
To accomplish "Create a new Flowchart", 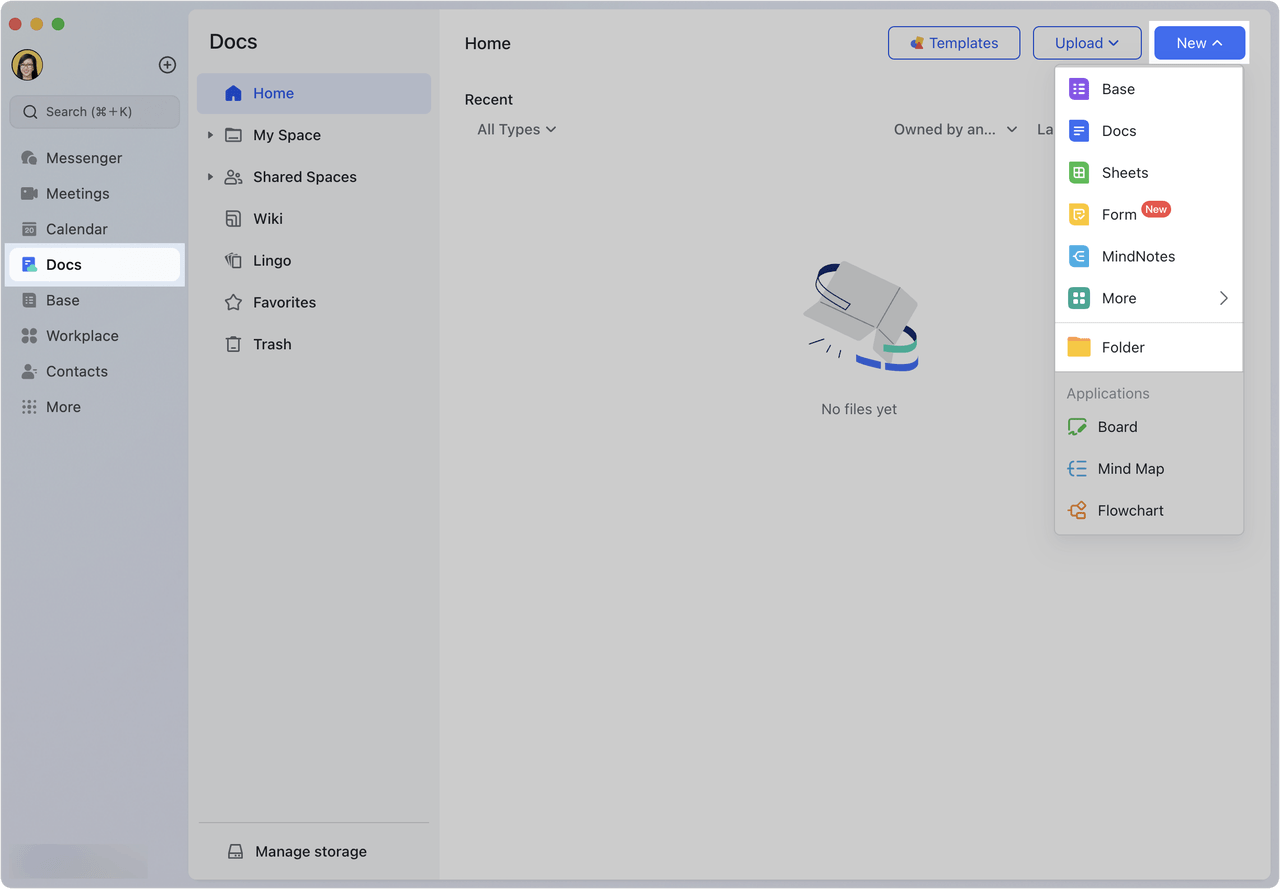I will click(1130, 510).
